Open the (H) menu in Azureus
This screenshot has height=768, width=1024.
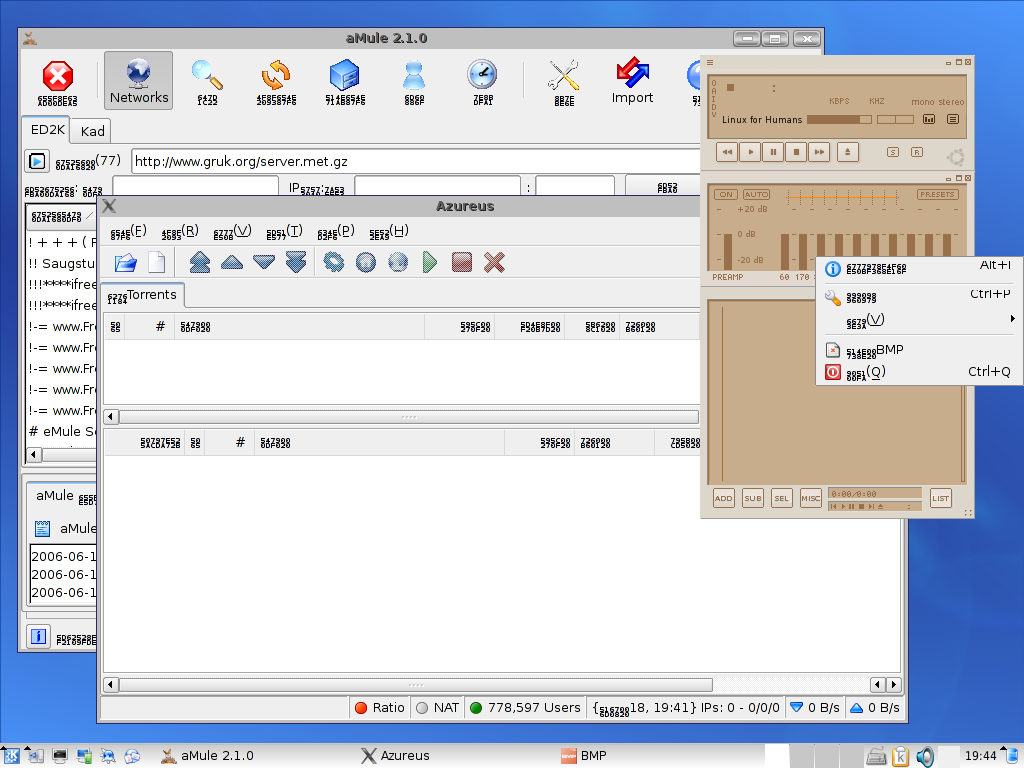click(x=389, y=231)
